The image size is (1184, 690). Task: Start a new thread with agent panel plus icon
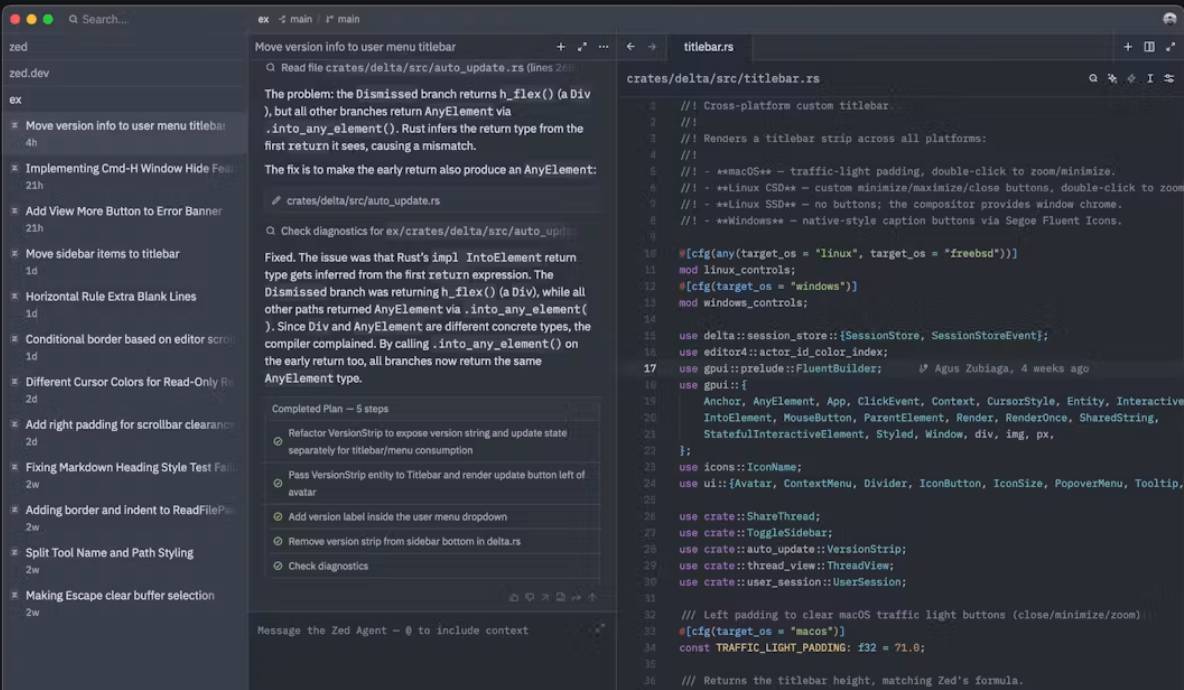tap(560, 47)
